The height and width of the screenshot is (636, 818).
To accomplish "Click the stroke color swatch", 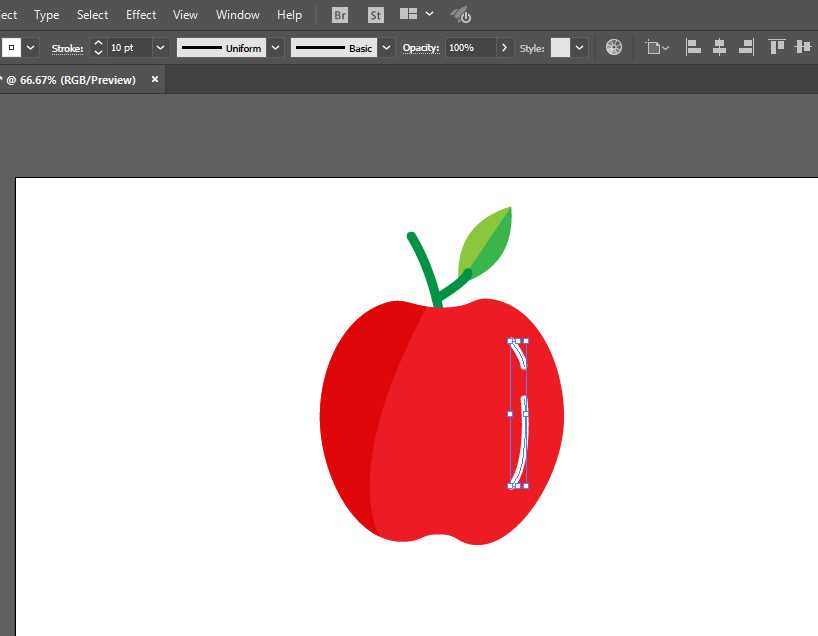I will click(11, 48).
